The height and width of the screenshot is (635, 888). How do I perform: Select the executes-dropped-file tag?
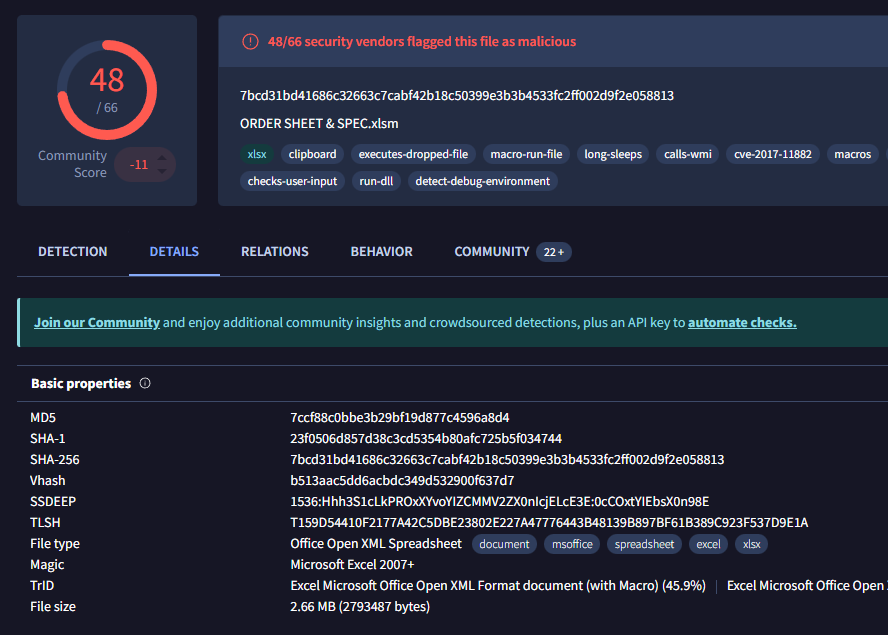(x=413, y=155)
